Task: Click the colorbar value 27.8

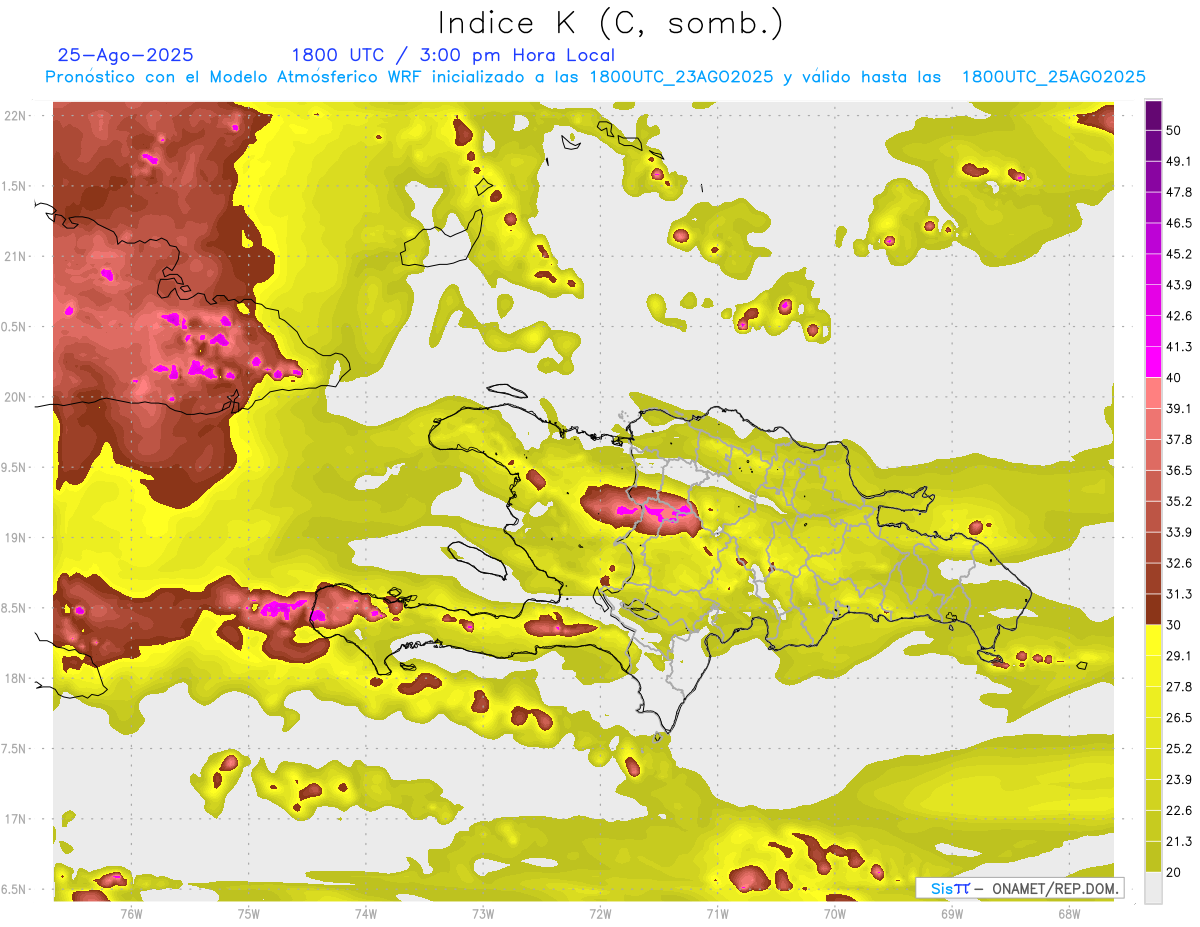Action: click(1178, 687)
